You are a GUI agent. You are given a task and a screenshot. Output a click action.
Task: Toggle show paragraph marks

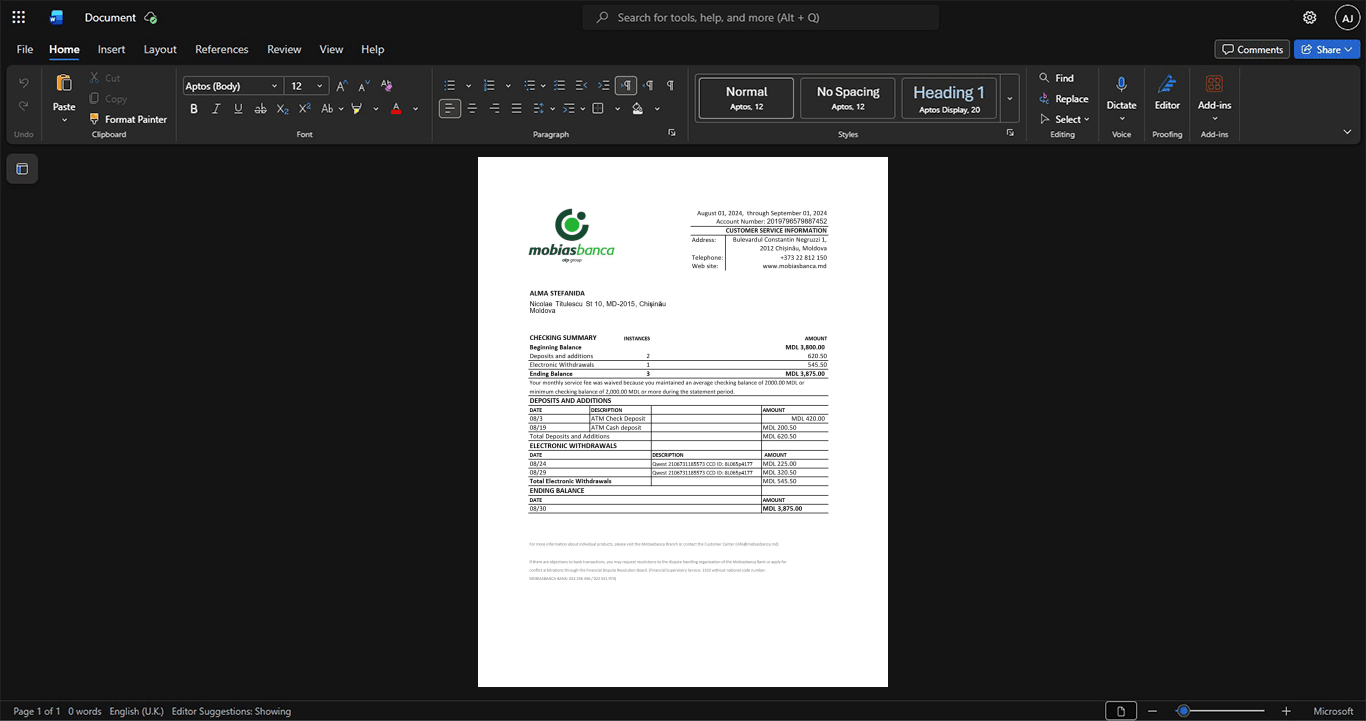pyautogui.click(x=670, y=86)
